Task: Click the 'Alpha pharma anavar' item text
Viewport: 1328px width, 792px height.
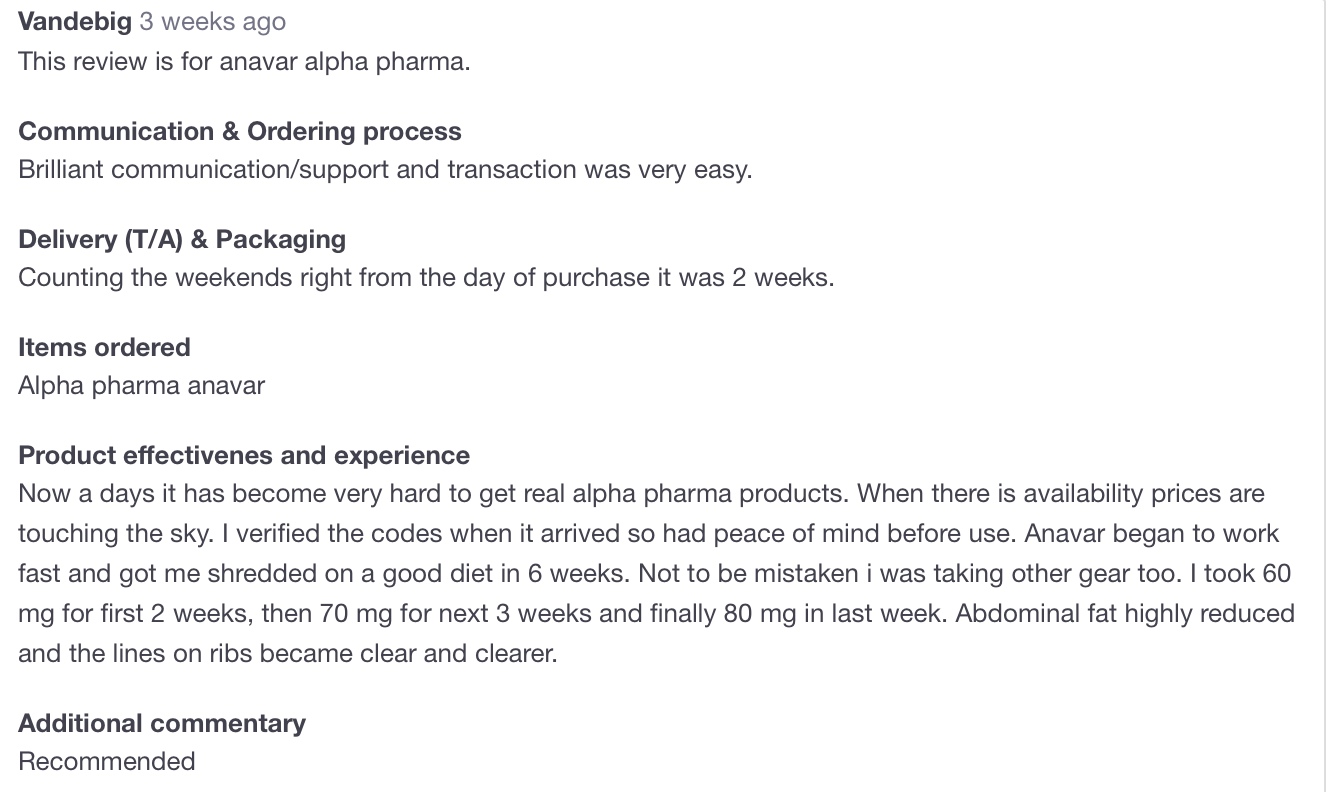Action: (141, 386)
